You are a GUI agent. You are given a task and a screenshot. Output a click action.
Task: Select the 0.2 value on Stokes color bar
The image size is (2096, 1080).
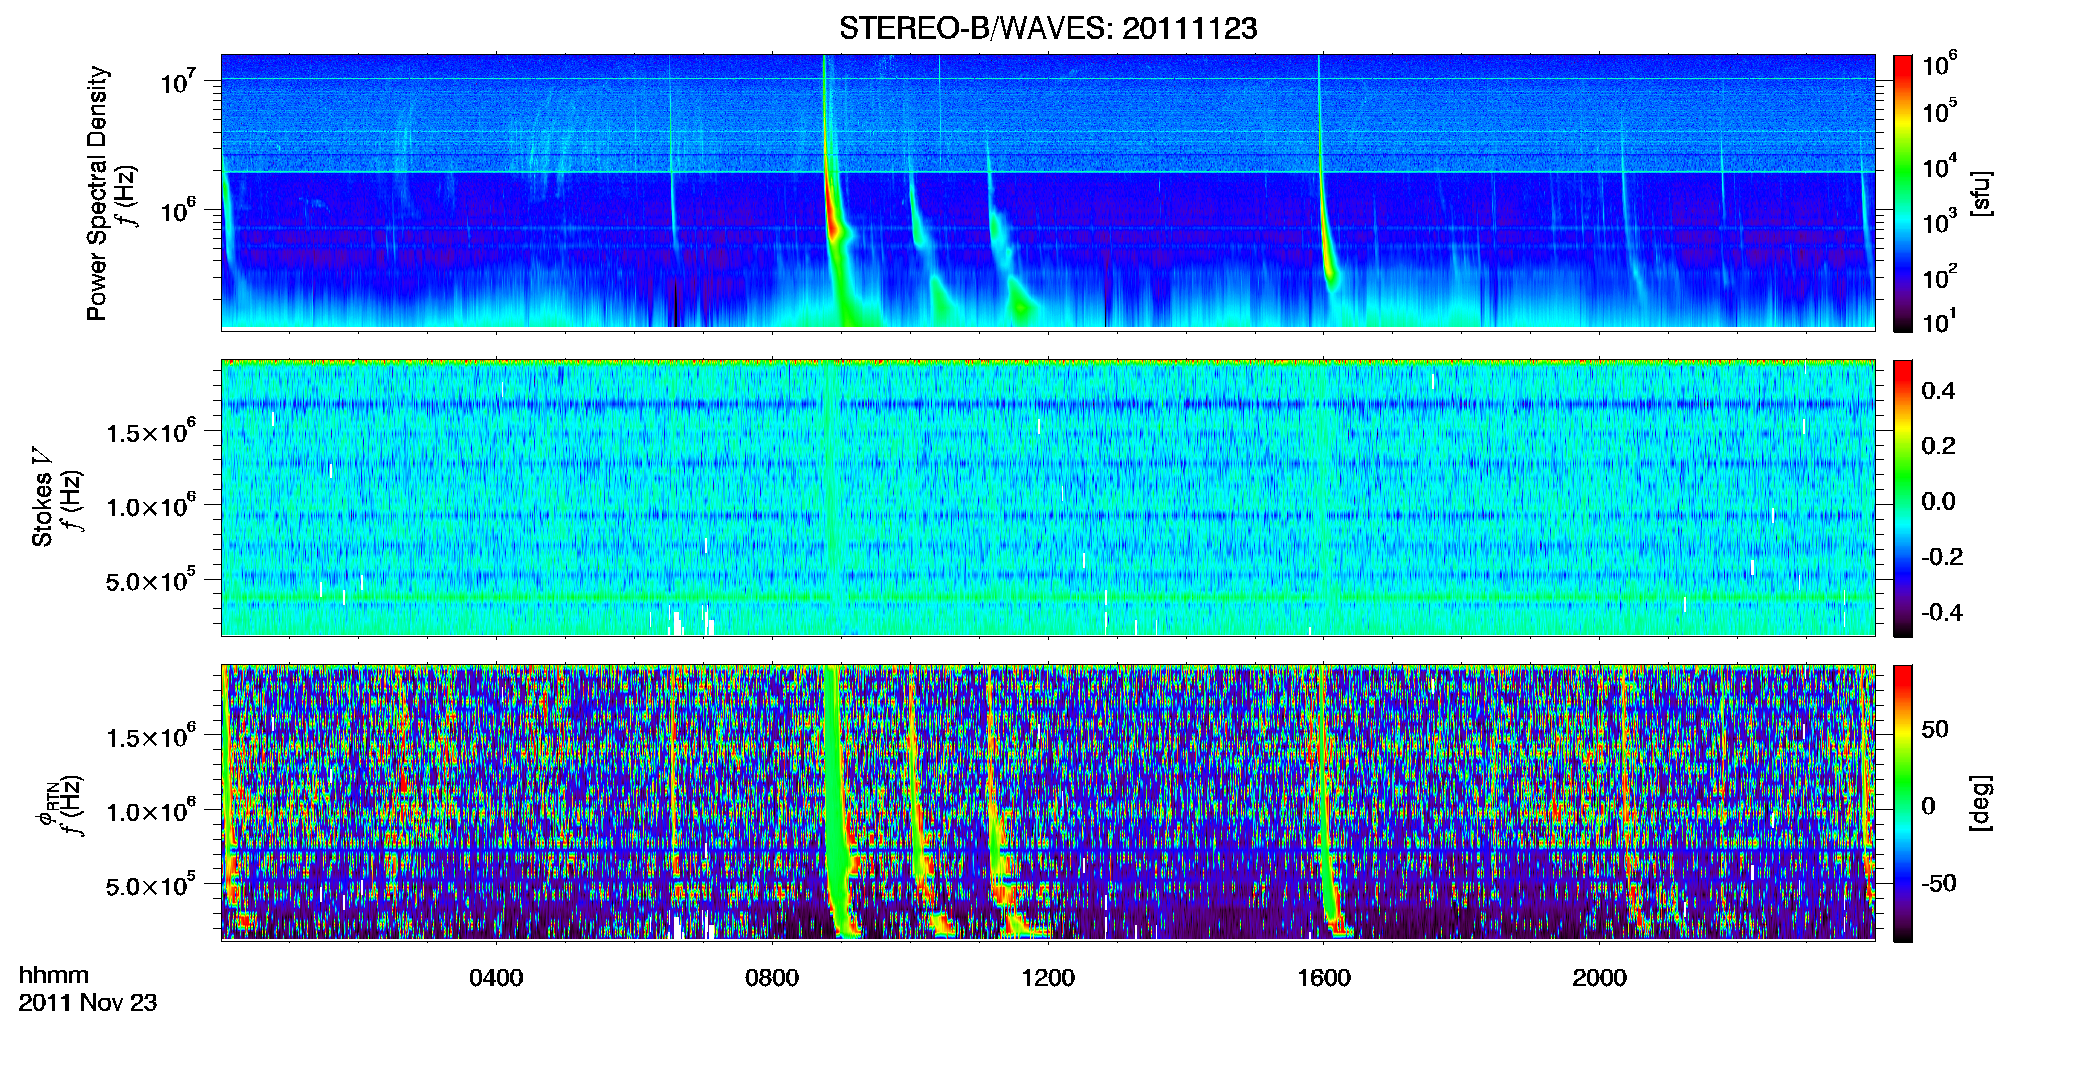pyautogui.click(x=1938, y=446)
